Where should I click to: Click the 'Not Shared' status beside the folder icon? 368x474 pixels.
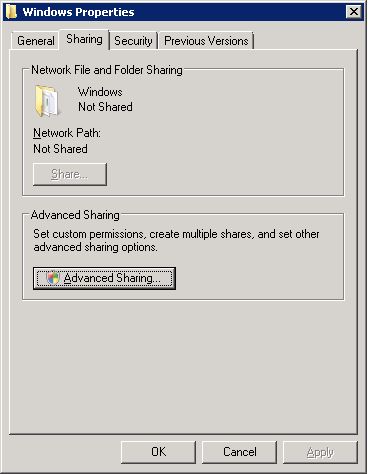pos(105,107)
